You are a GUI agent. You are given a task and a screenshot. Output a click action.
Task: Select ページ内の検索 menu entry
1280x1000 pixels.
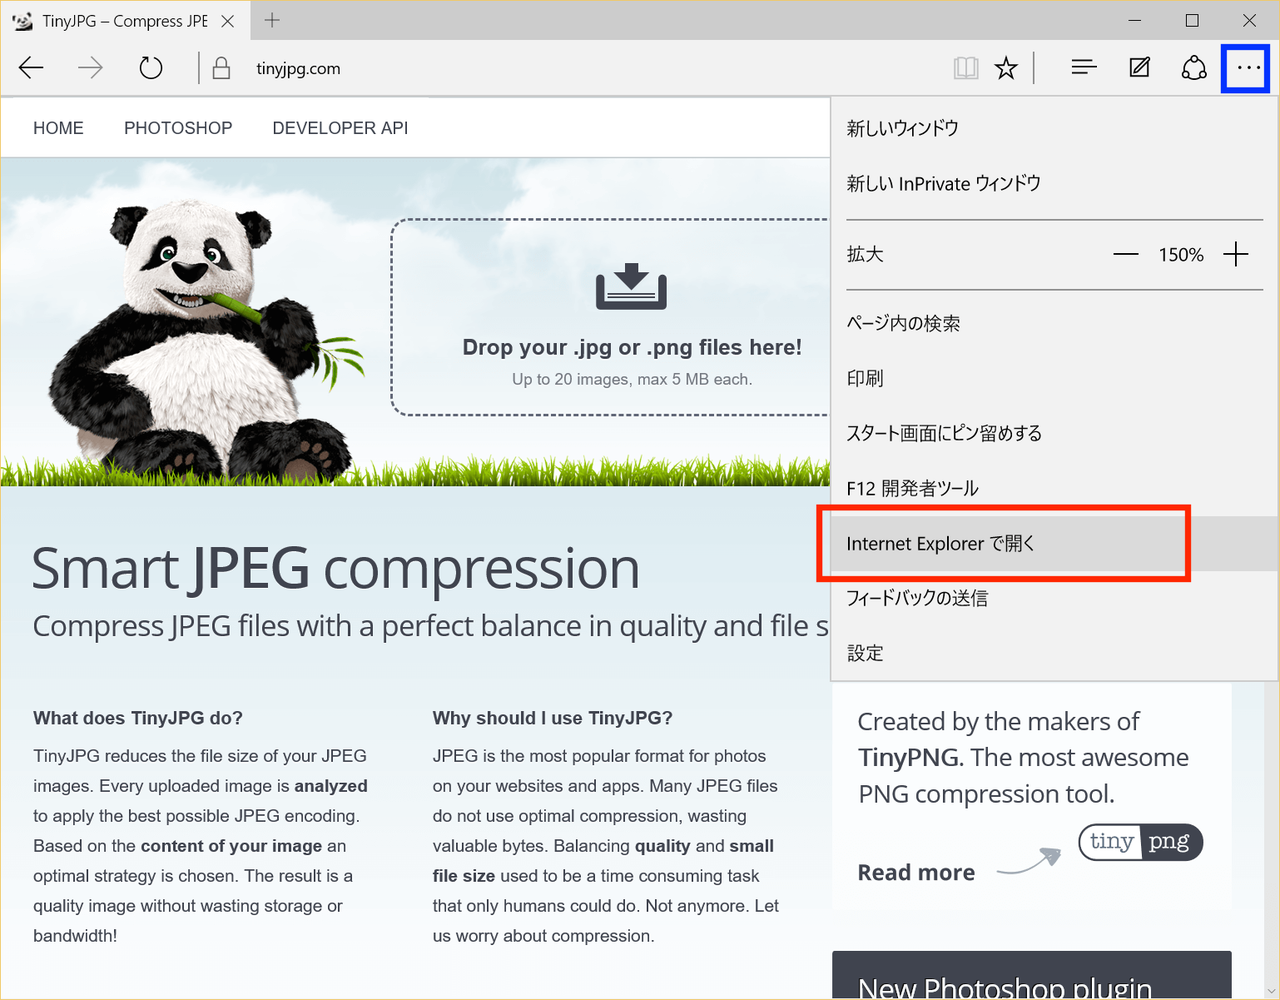(1054, 323)
